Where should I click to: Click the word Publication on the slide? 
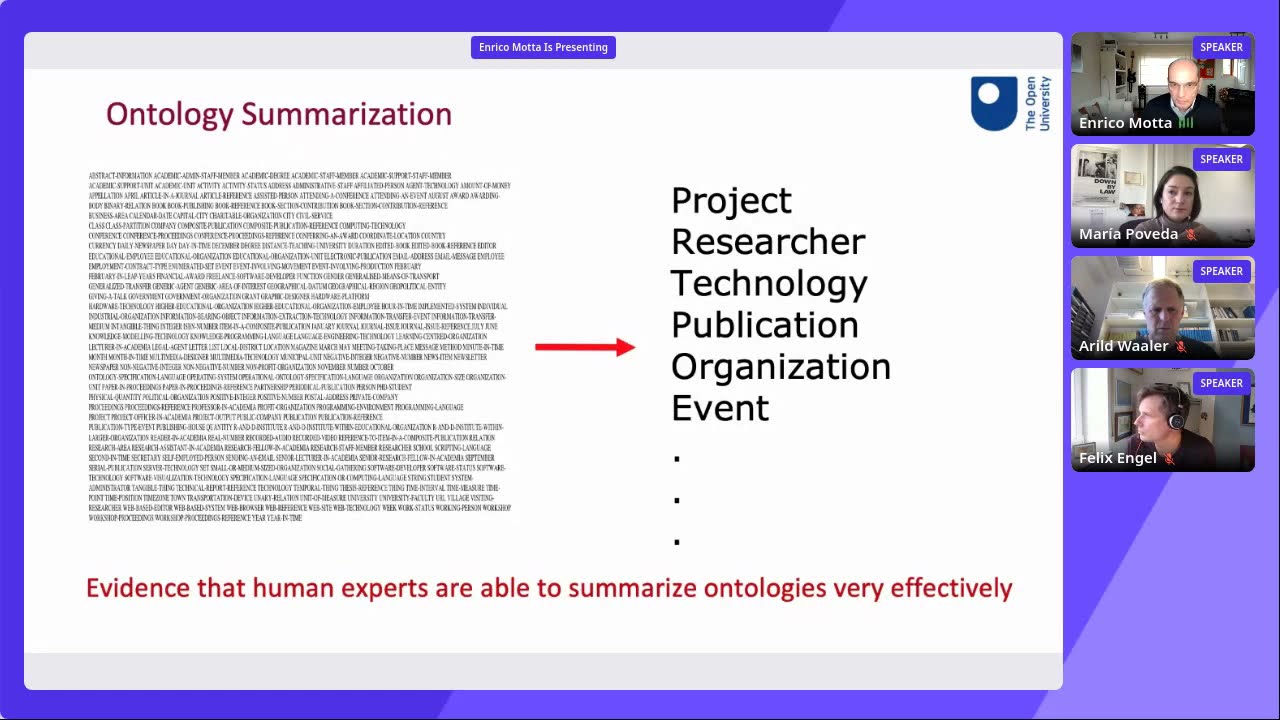pyautogui.click(x=765, y=325)
